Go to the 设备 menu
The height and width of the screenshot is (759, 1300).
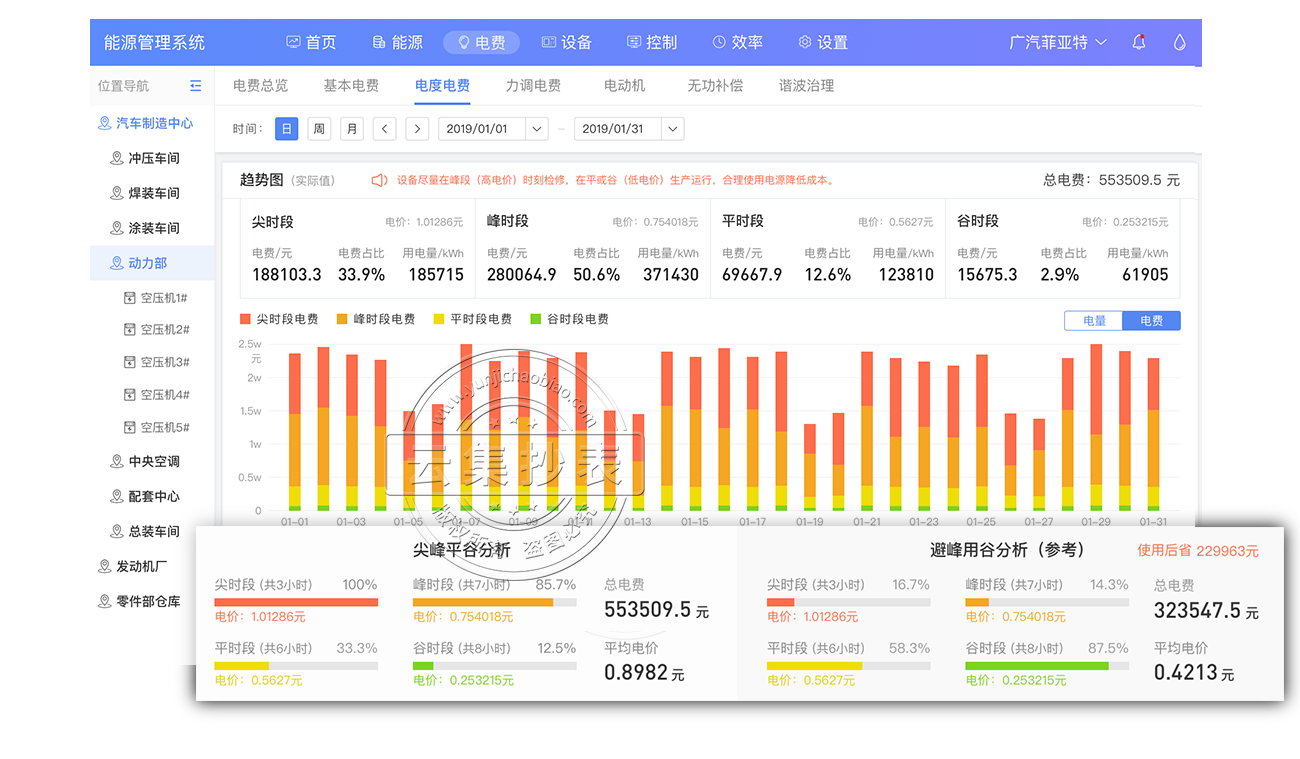coord(566,42)
